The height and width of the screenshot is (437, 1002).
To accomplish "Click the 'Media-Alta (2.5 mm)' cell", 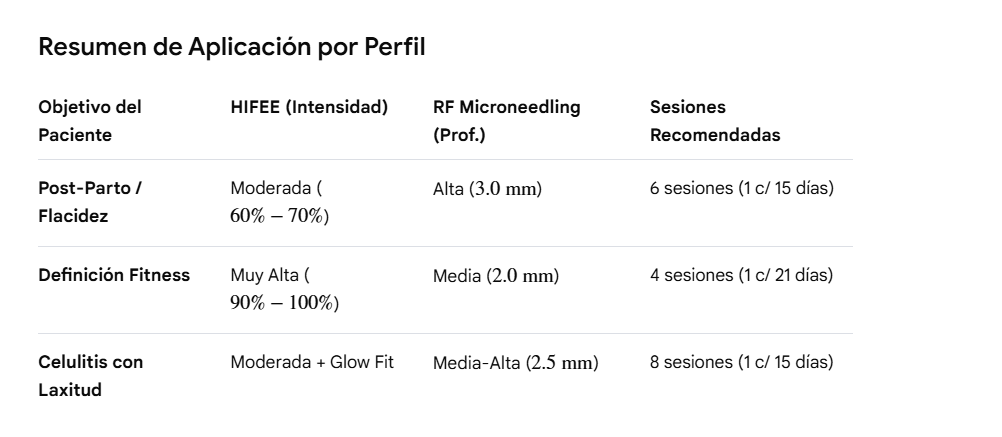I will [516, 363].
